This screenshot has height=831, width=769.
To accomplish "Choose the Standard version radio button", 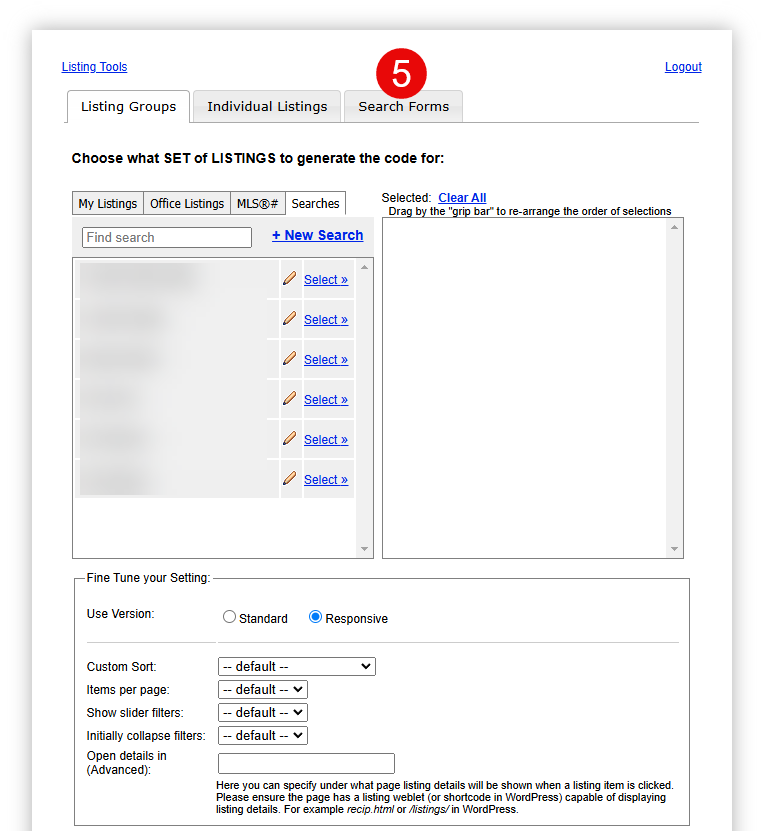I will click(229, 617).
